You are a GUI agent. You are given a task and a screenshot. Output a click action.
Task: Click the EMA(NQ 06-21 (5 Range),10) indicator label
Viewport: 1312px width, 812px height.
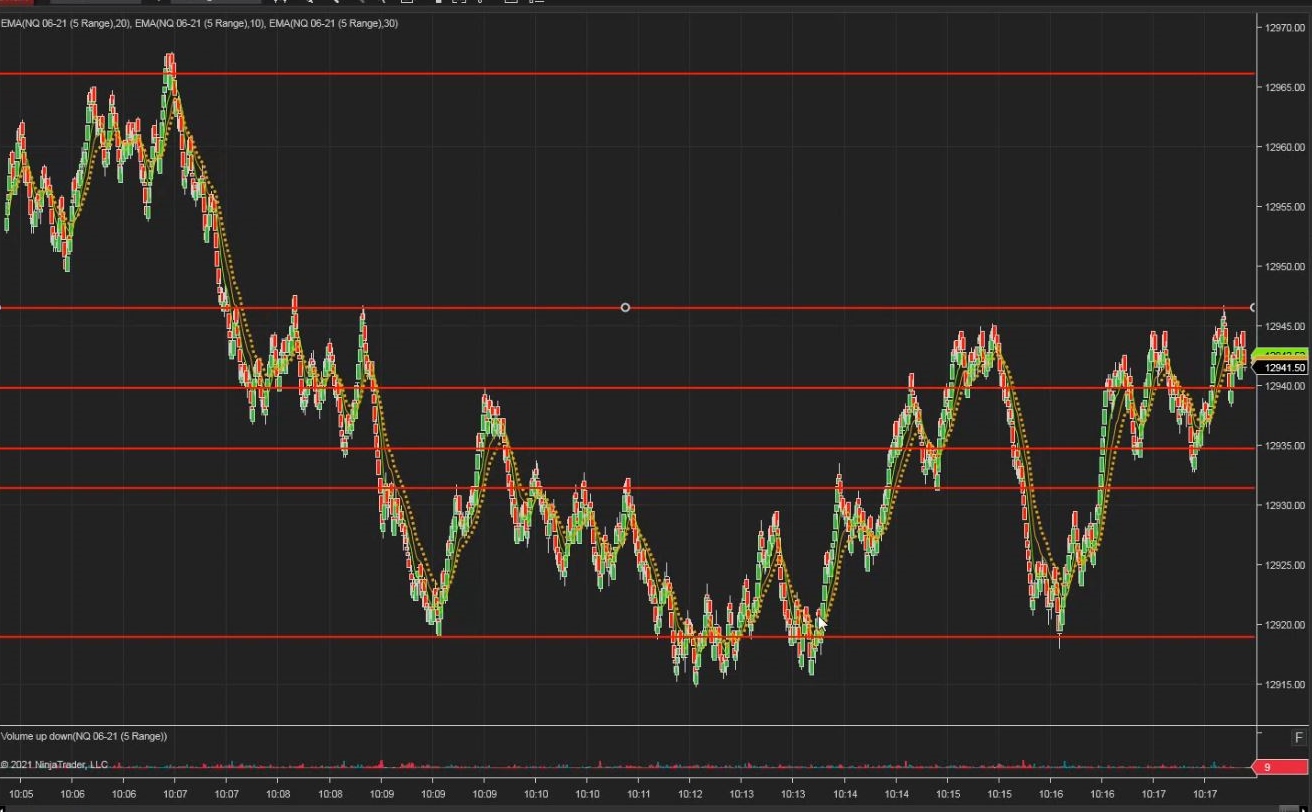pyautogui.click(x=200, y=23)
